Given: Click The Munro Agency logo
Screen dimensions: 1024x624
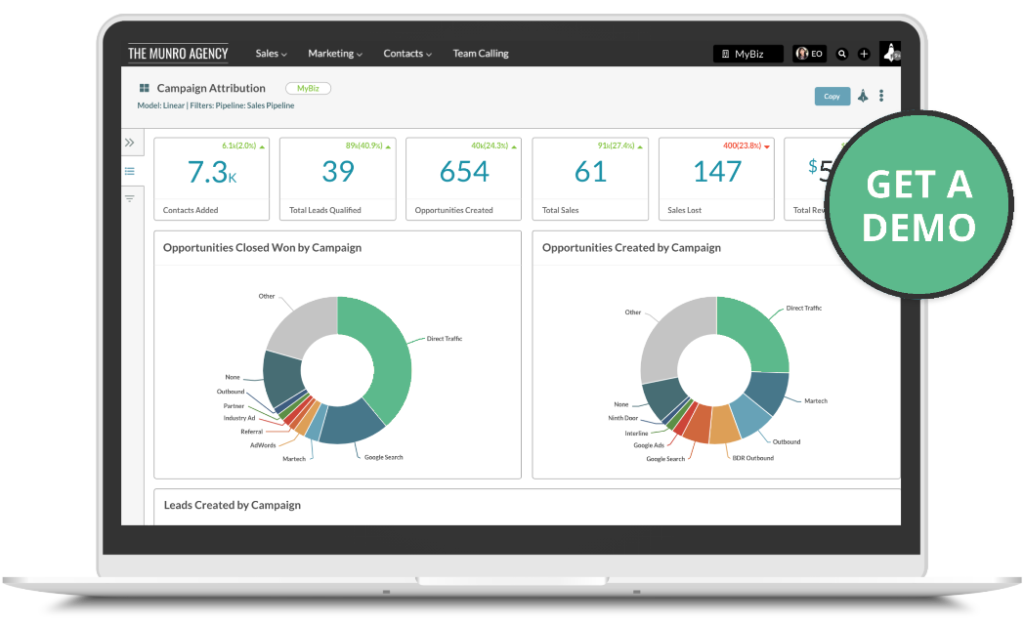Looking at the screenshot, I should point(178,54).
